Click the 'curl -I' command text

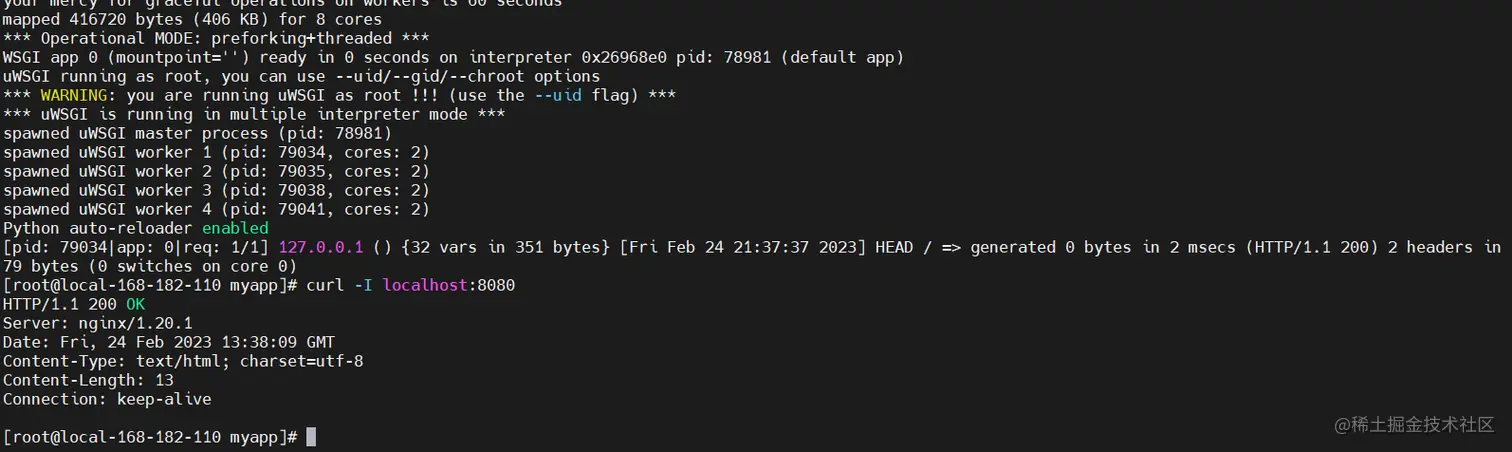coord(340,285)
